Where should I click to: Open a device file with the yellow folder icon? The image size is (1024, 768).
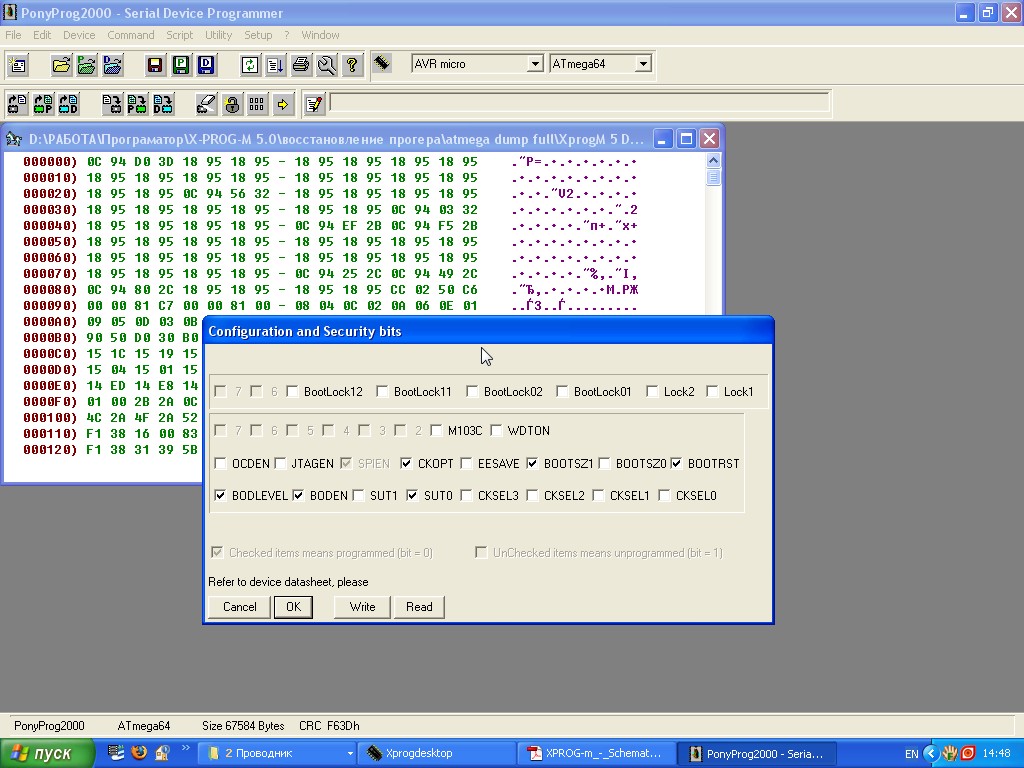61,65
